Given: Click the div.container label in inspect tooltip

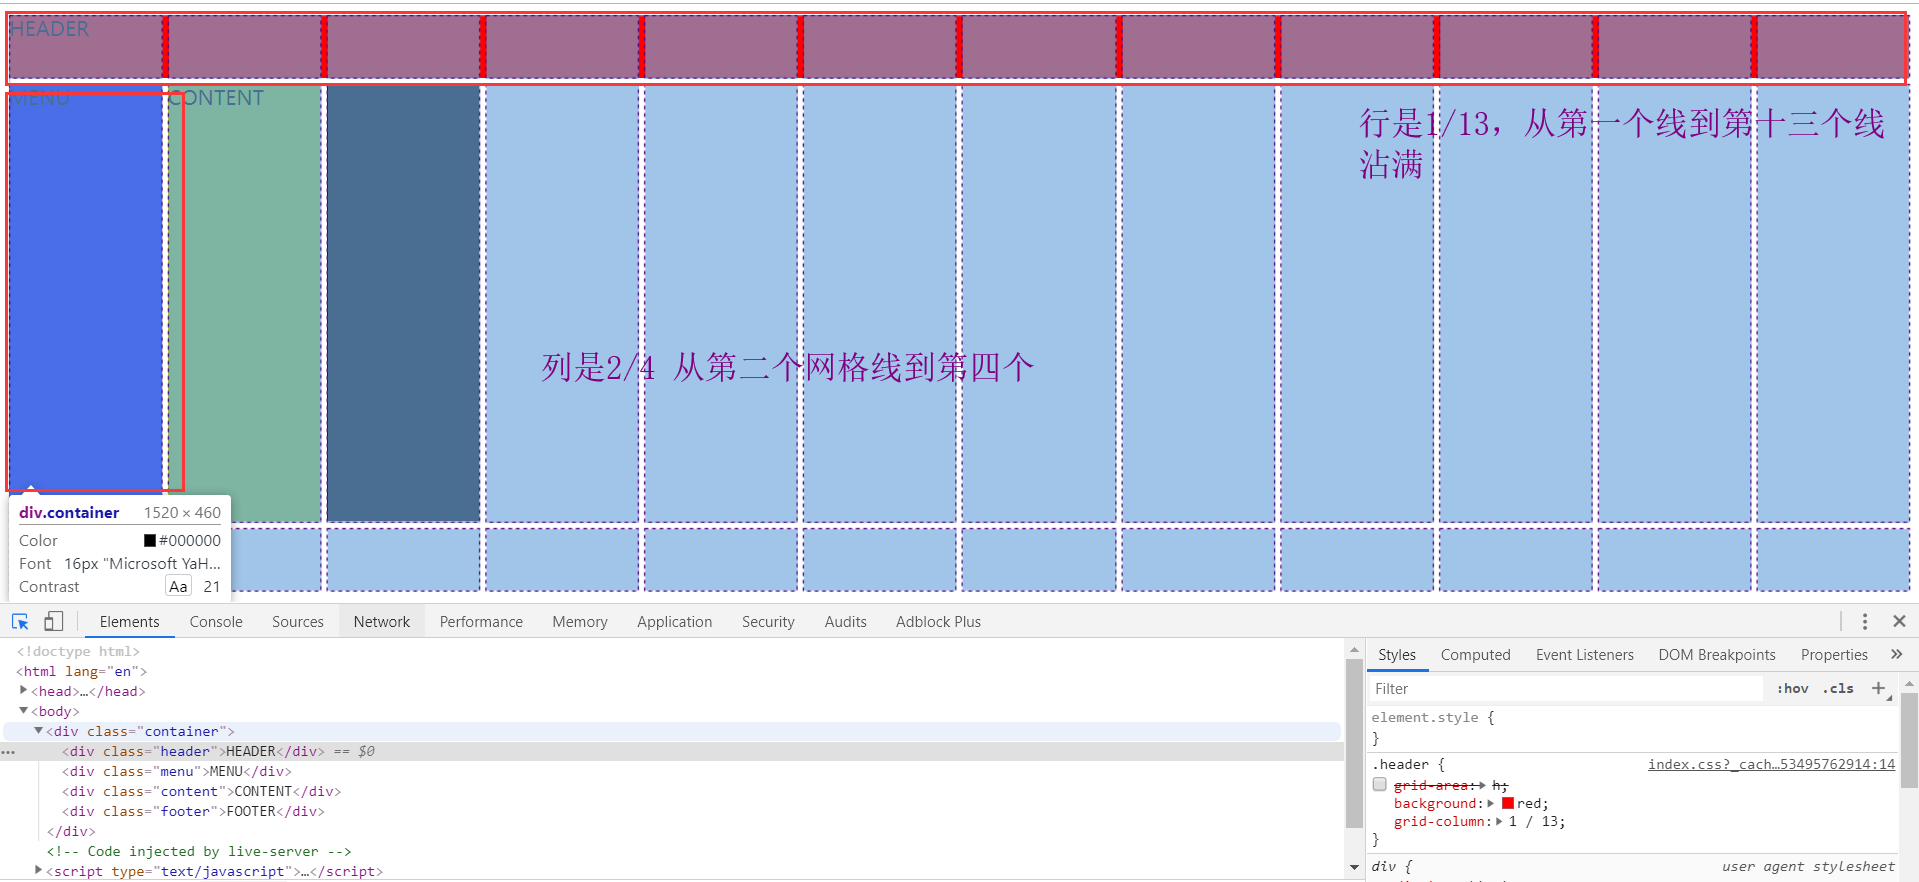Looking at the screenshot, I should [69, 512].
